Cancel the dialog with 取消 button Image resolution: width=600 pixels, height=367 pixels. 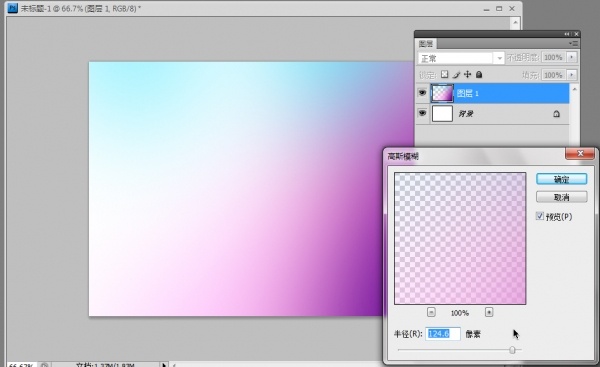click(561, 197)
